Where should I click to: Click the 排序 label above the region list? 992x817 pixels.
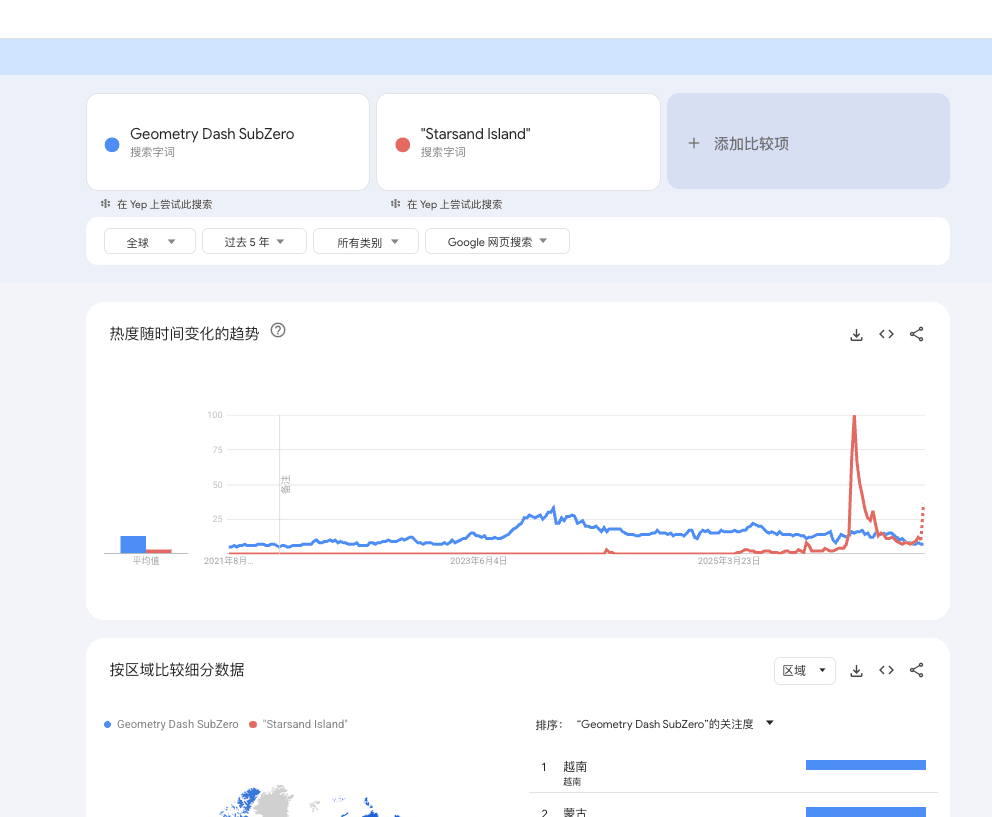549,725
